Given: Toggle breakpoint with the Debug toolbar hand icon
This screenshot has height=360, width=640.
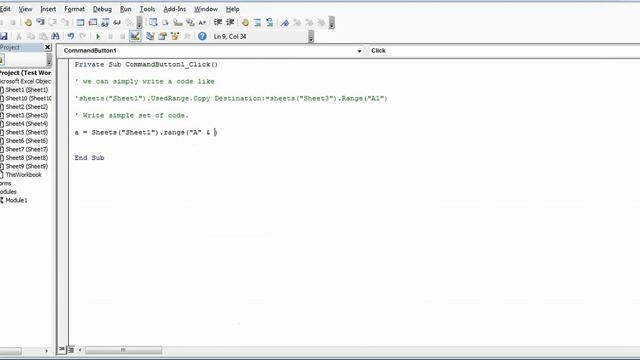Looking at the screenshot, I should pos(28,22).
